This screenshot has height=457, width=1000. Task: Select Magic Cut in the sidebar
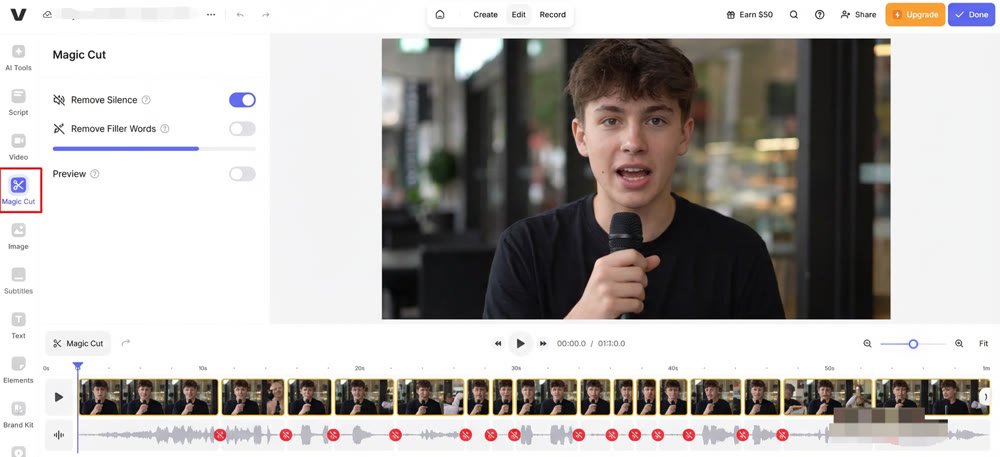pos(18,191)
